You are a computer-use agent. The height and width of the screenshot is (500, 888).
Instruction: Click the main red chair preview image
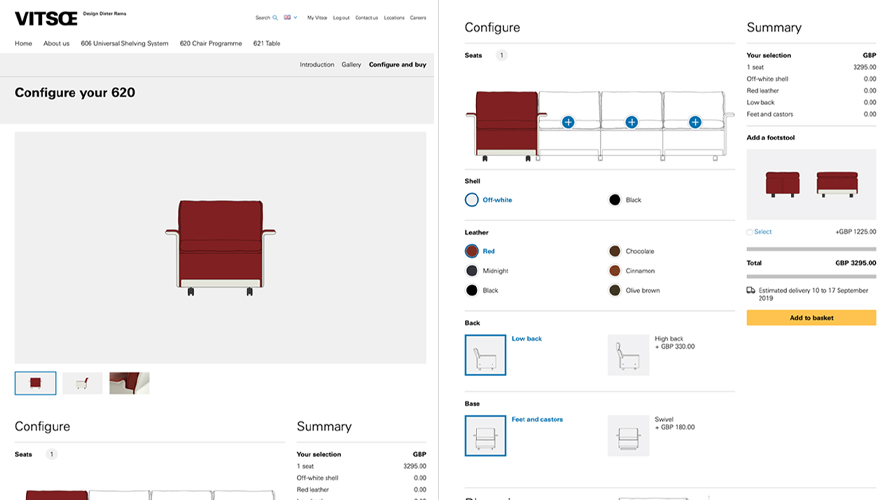click(x=220, y=247)
